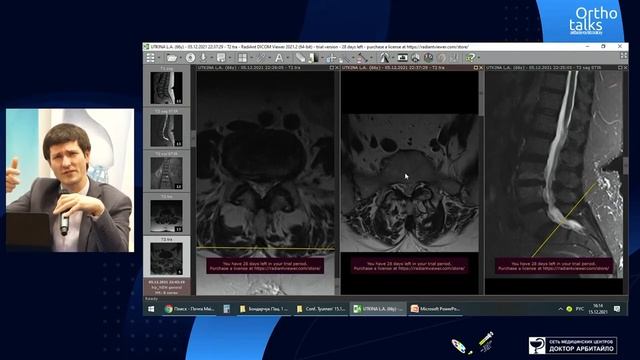Image resolution: width=640 pixels, height=360 pixels.
Task: Open dropdown arrow beside PACS download icon
Action: (x=212, y=58)
